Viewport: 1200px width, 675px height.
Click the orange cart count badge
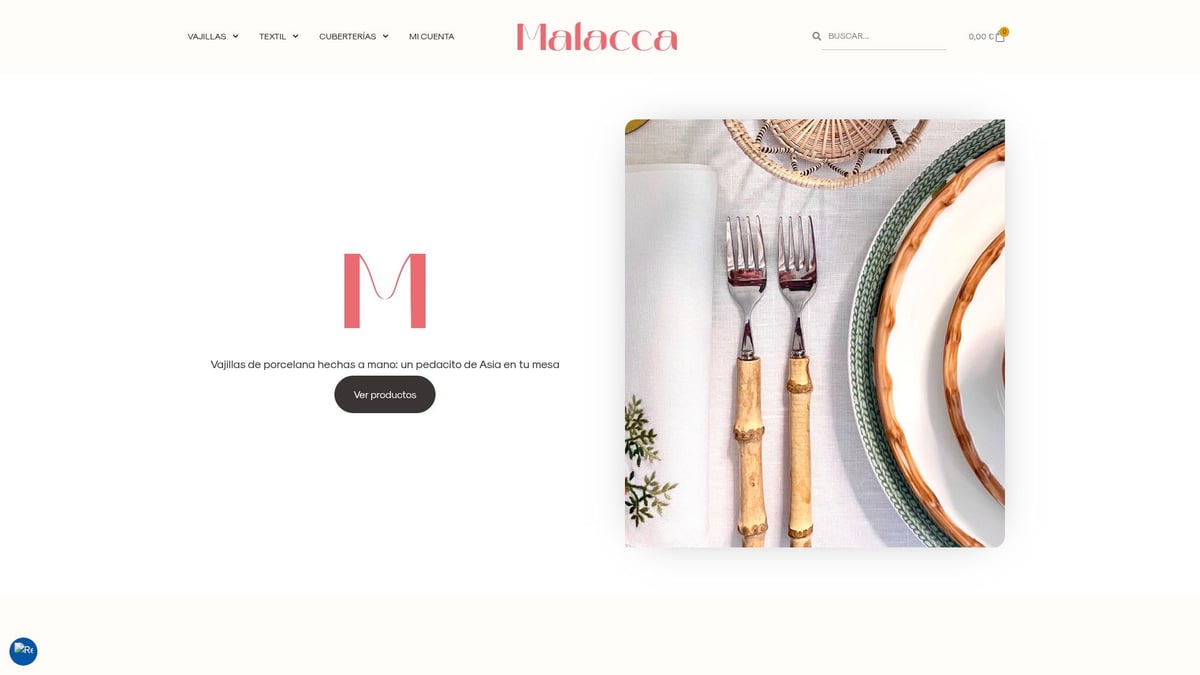tap(1004, 32)
